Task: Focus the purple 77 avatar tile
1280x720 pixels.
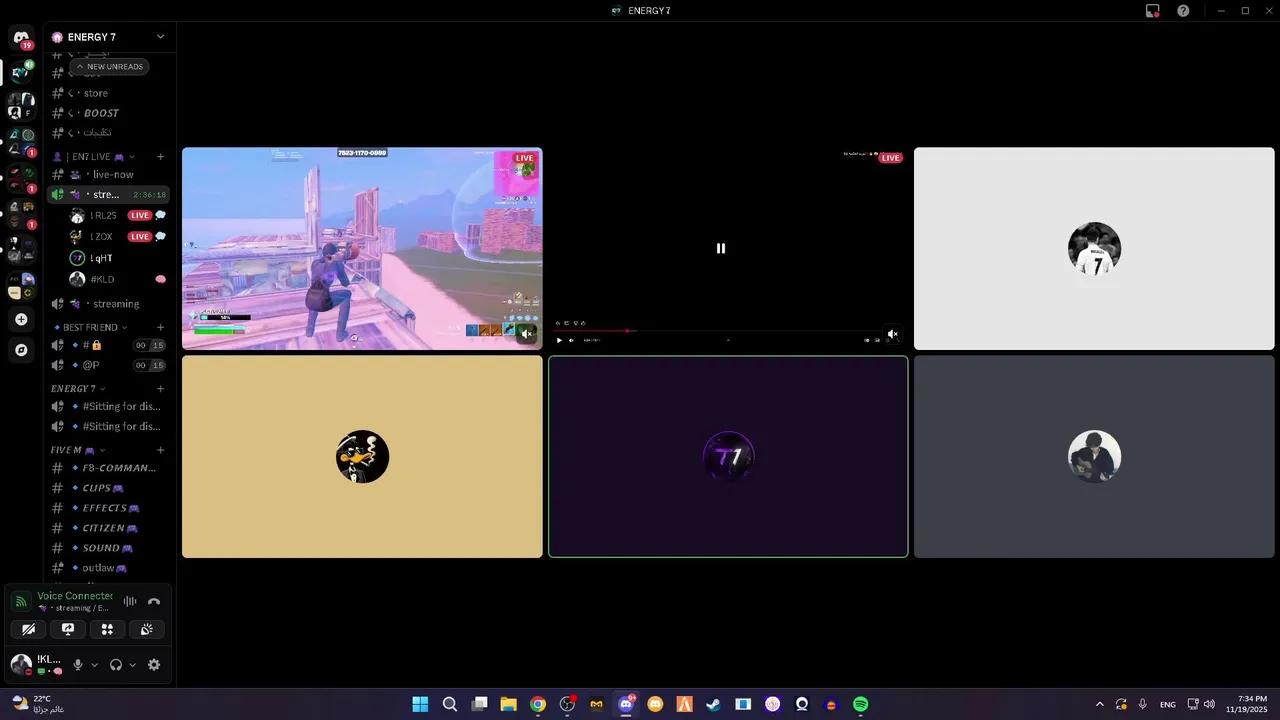Action: point(728,457)
